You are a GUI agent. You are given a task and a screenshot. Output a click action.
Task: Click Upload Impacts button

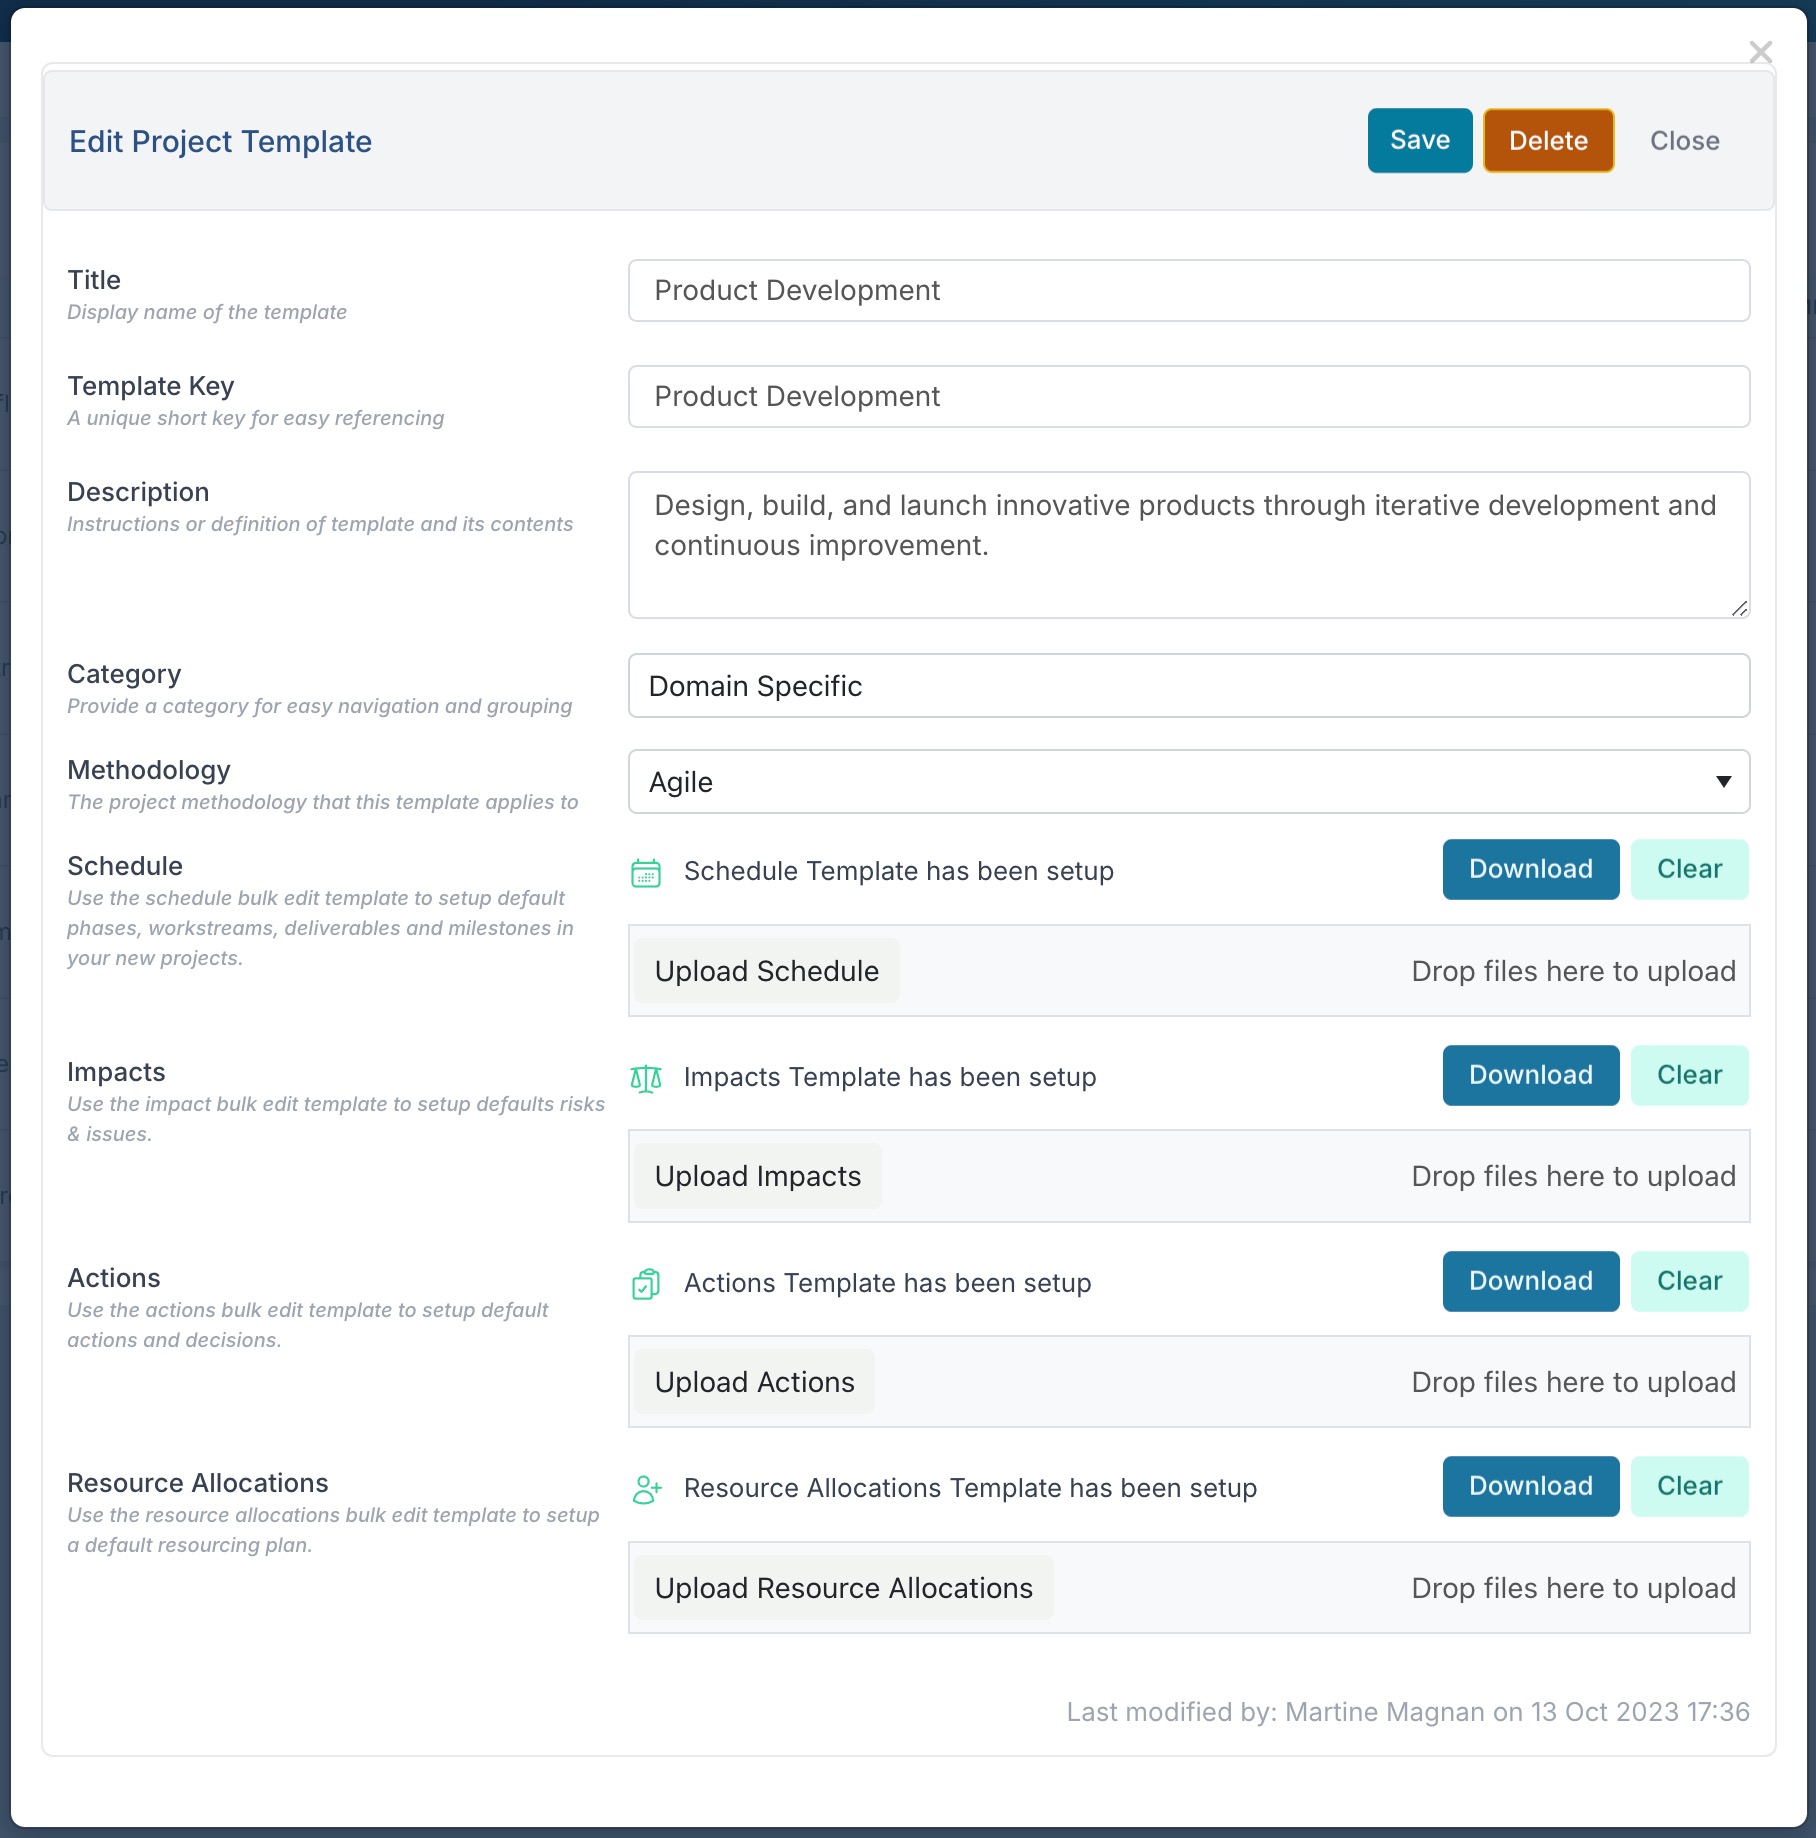758,1176
